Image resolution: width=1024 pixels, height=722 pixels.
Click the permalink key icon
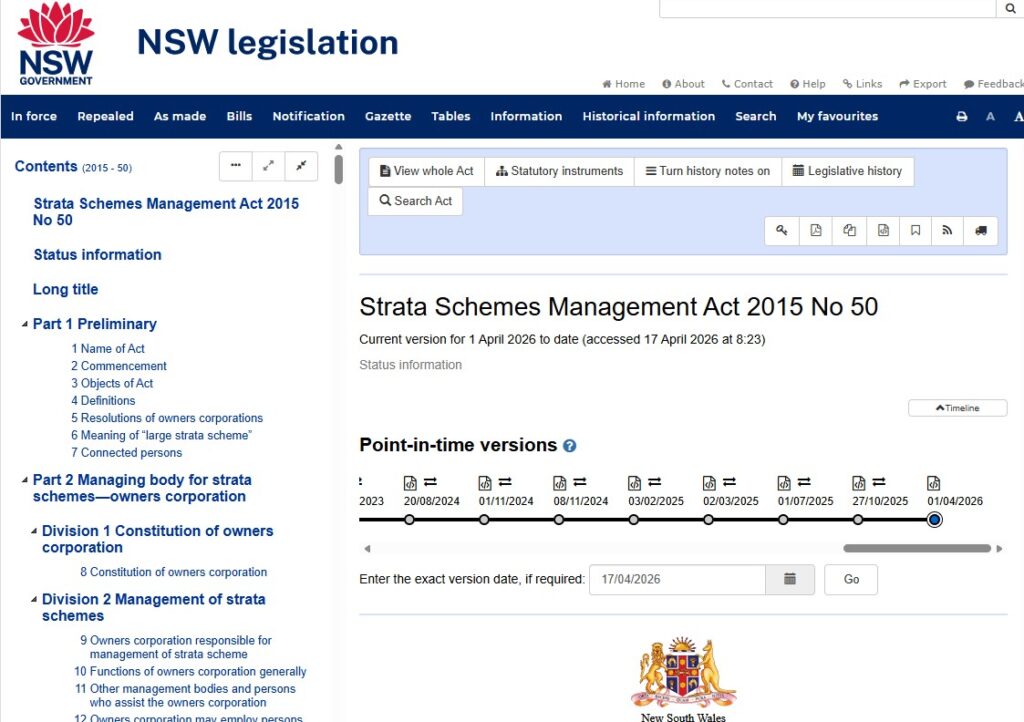pyautogui.click(x=782, y=231)
